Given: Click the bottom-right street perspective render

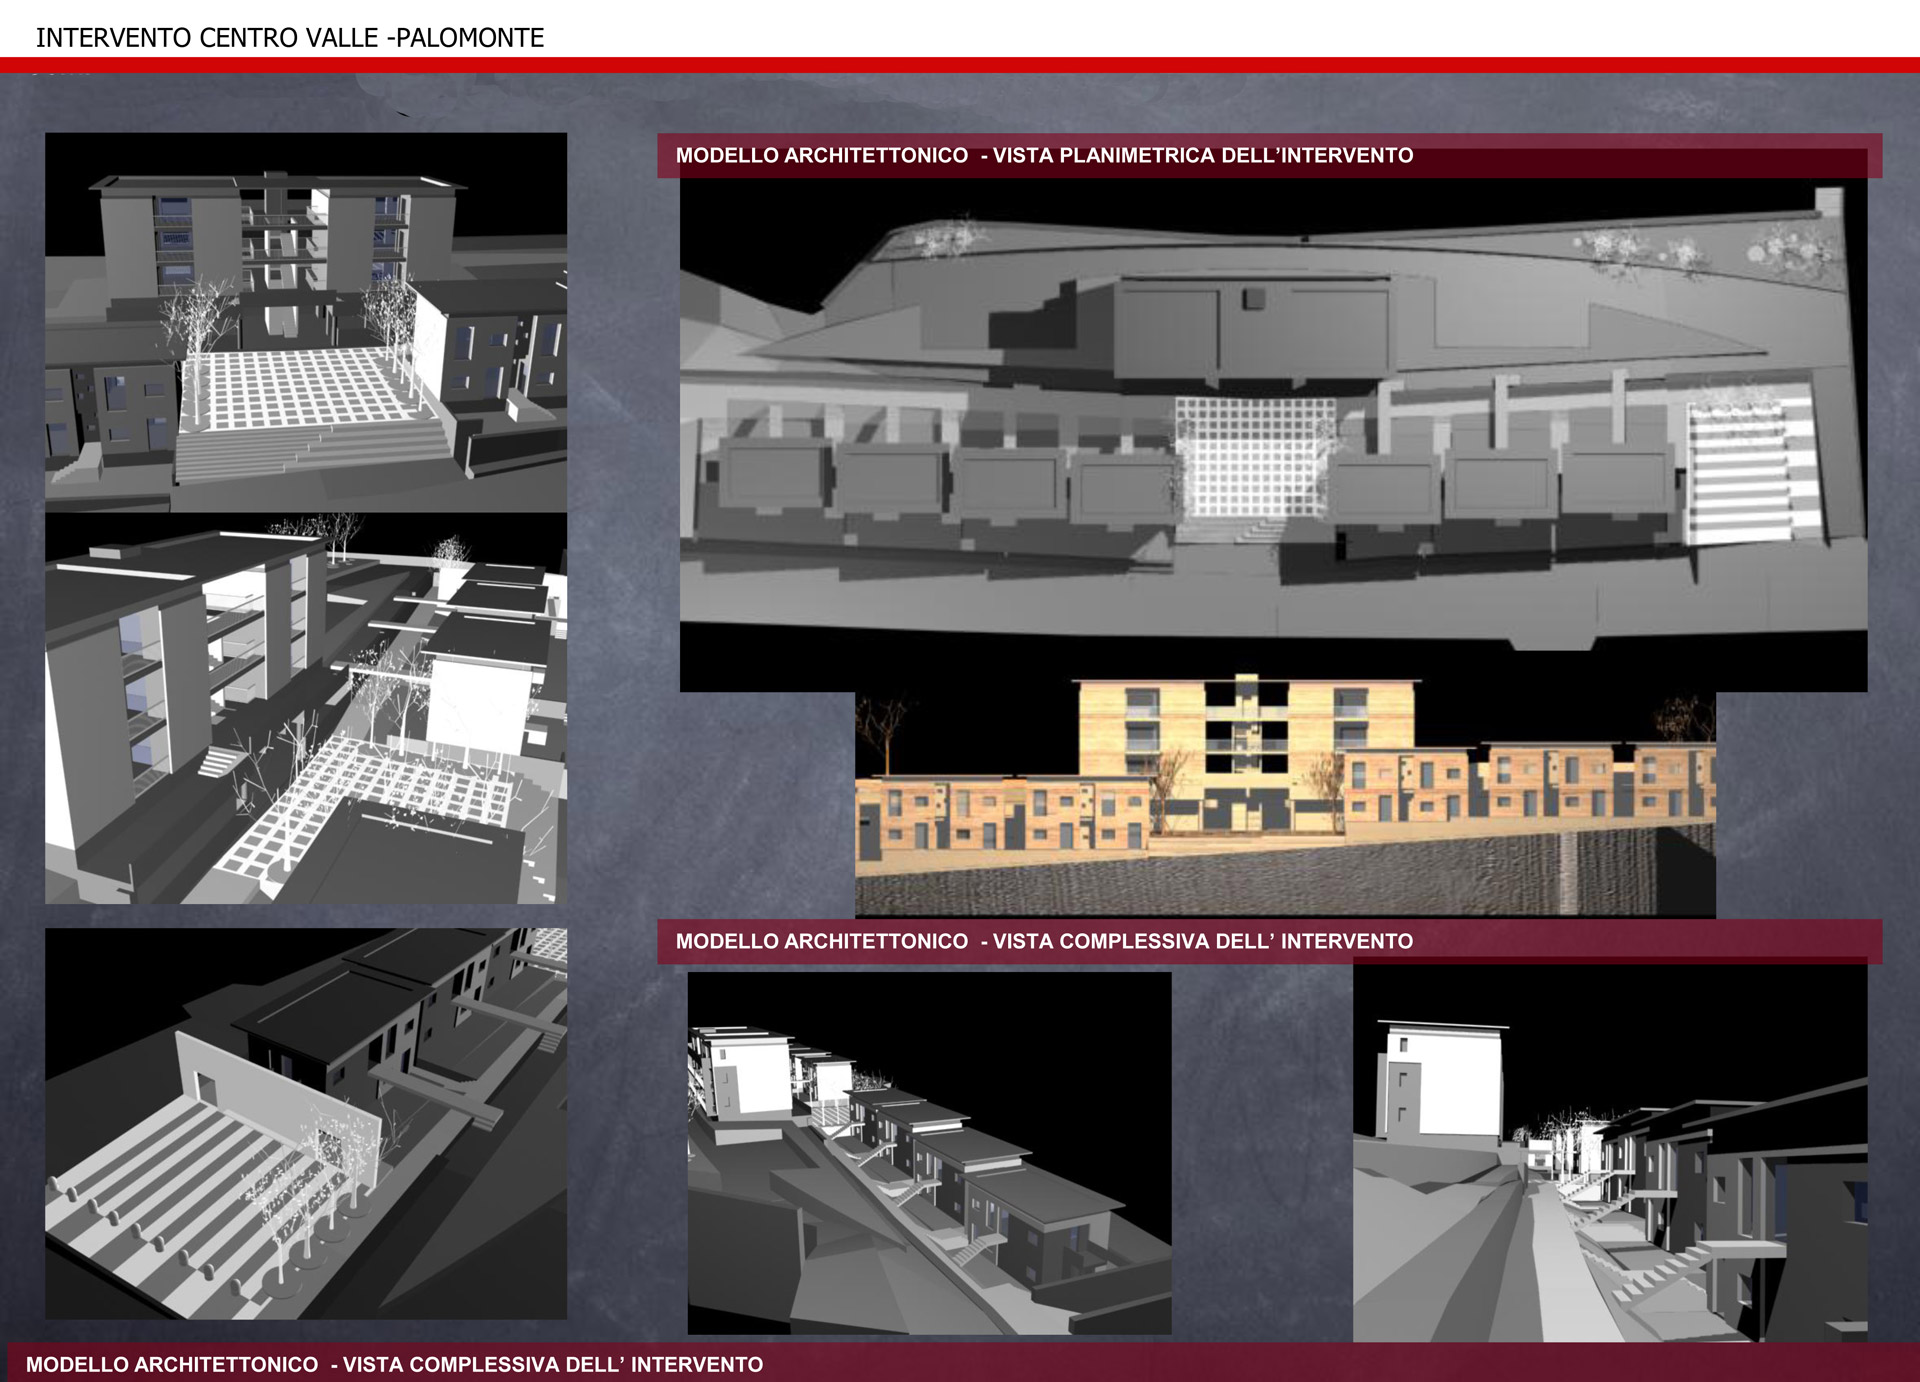Looking at the screenshot, I should (1610, 1153).
